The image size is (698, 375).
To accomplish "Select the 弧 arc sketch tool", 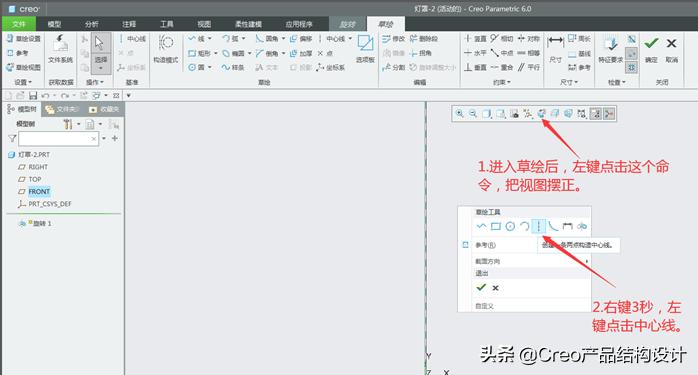I will tap(230, 39).
